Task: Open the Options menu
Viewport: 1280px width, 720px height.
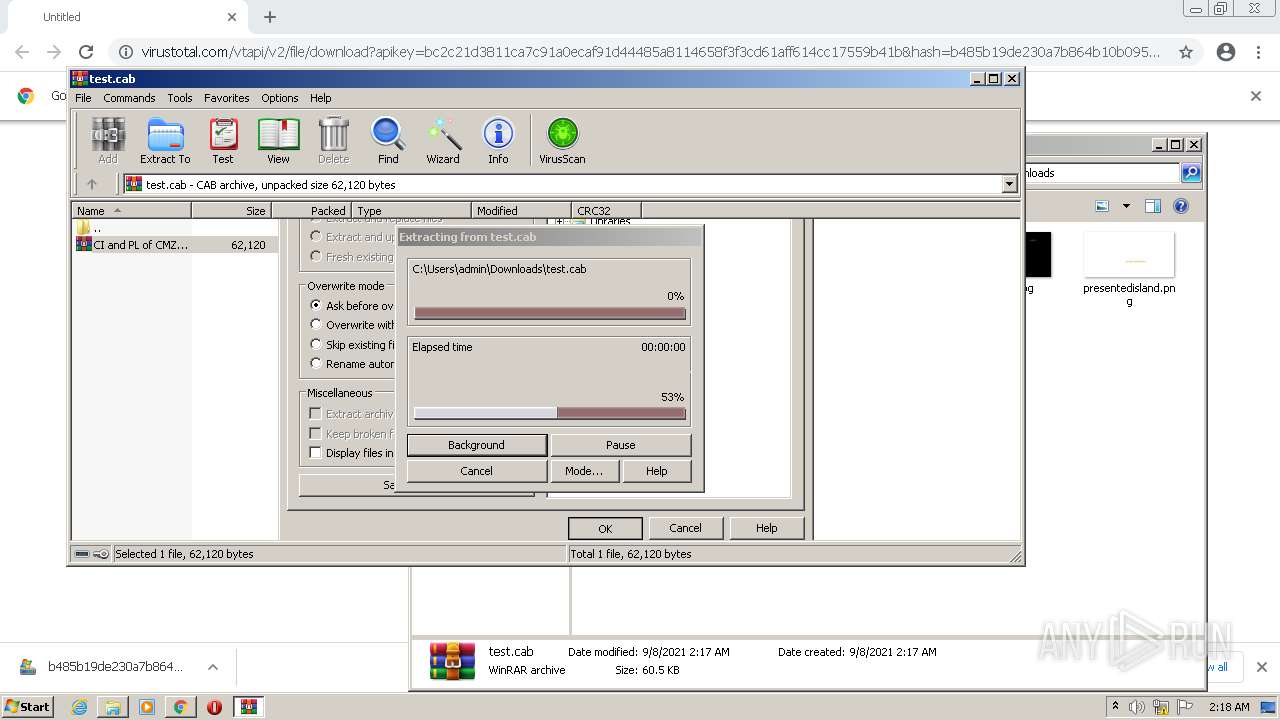Action: (280, 98)
